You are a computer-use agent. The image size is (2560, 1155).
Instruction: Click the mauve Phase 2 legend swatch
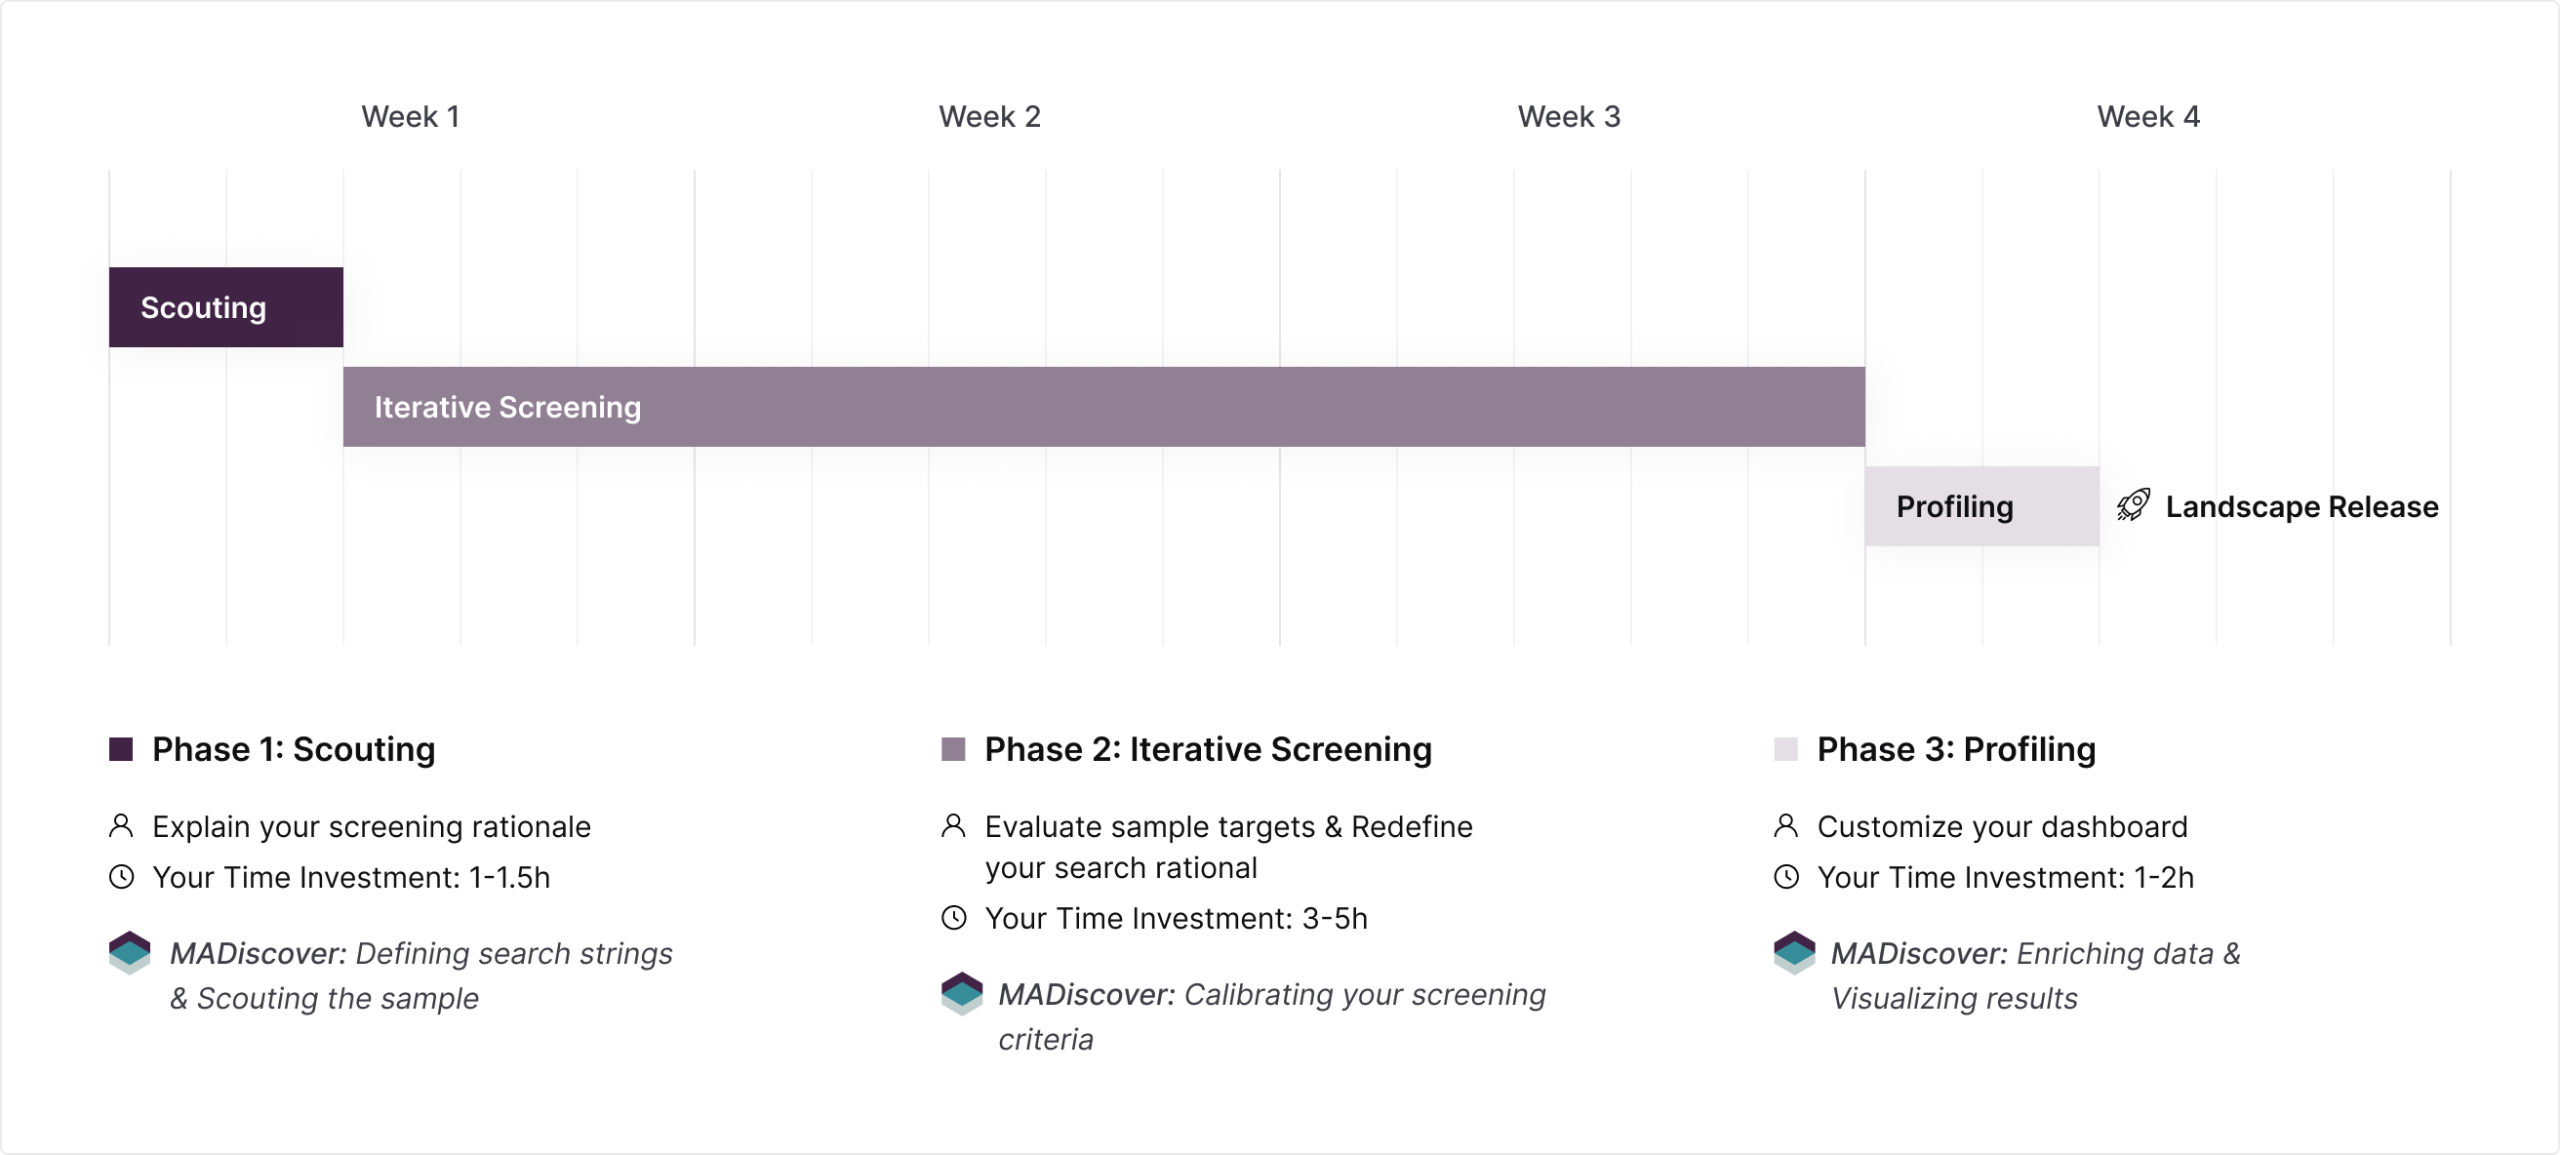[954, 749]
